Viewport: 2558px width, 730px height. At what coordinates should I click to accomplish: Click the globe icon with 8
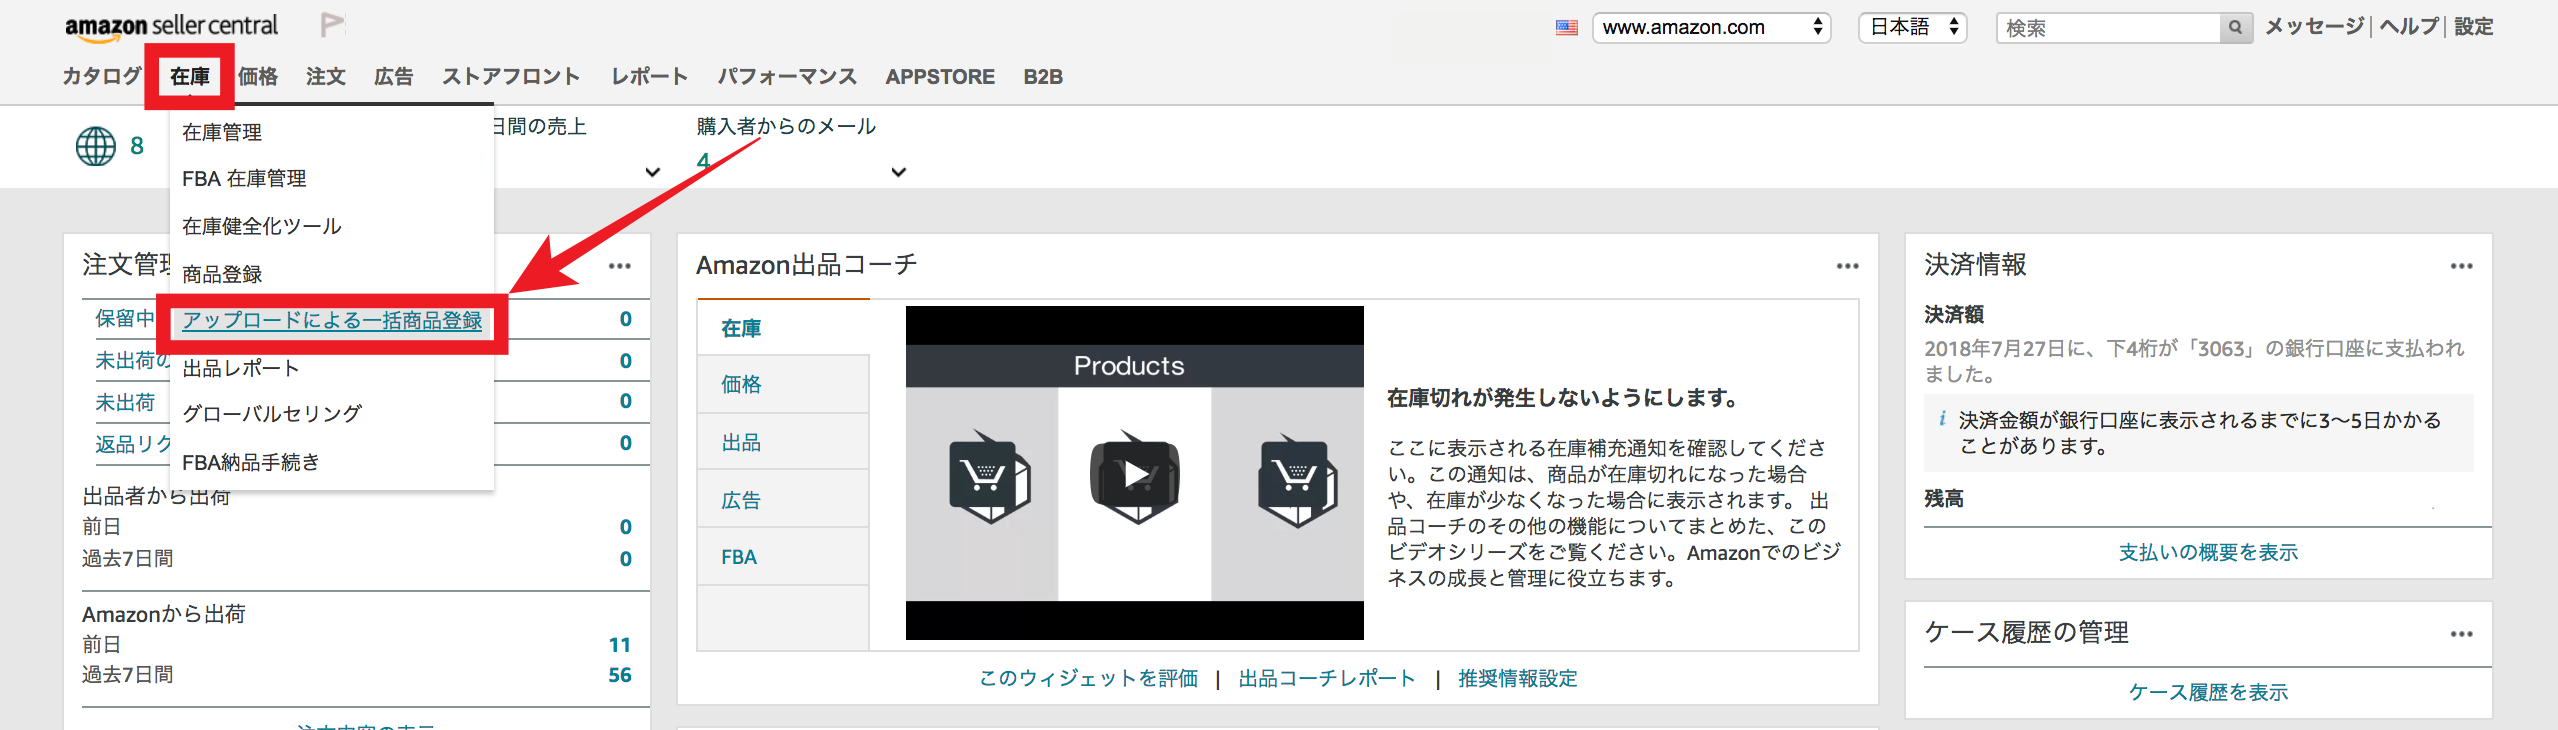[96, 146]
